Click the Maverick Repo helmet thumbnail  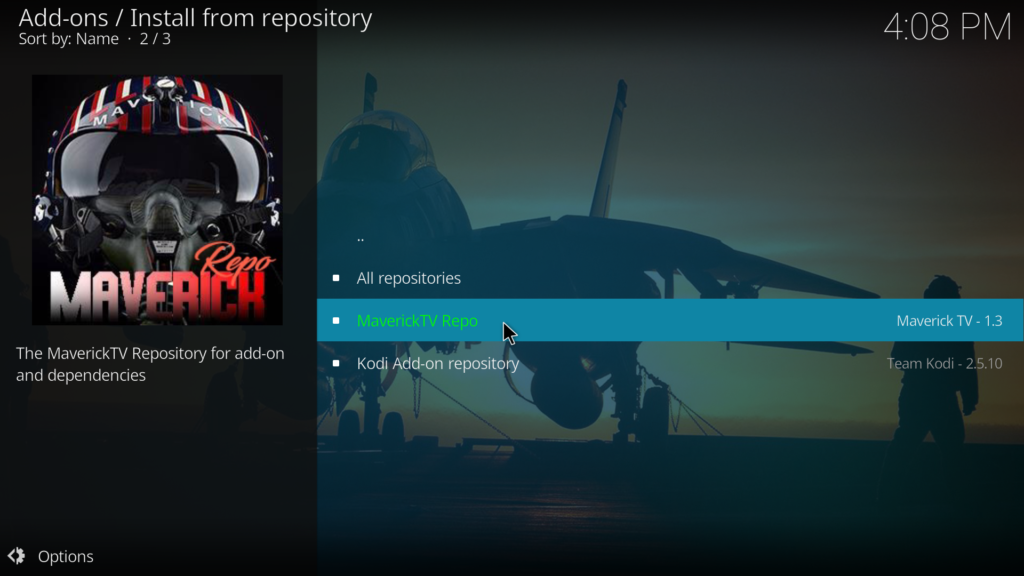[157, 199]
